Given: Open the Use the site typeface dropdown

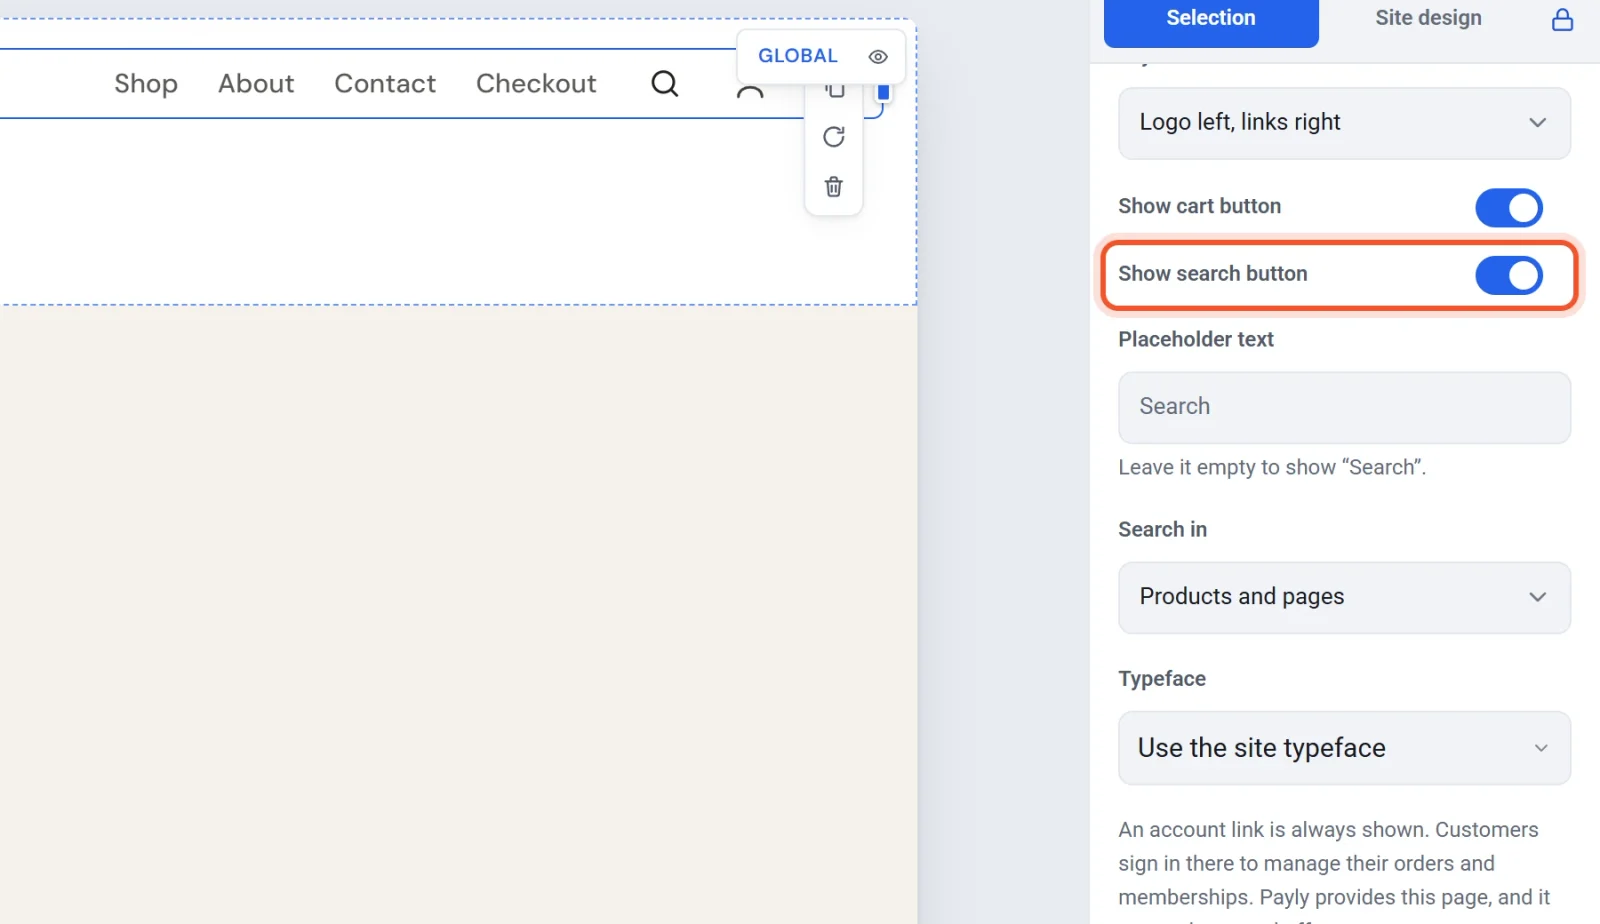Looking at the screenshot, I should (1344, 748).
